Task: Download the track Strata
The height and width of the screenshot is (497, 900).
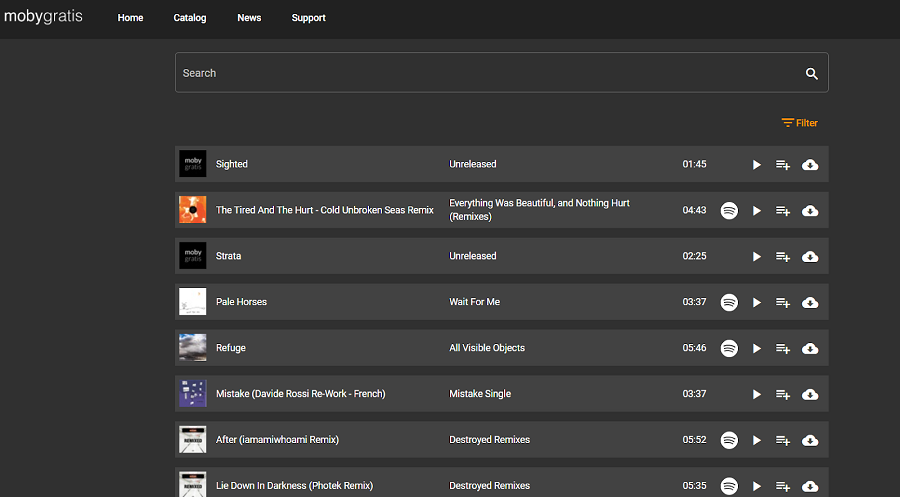Action: (810, 257)
